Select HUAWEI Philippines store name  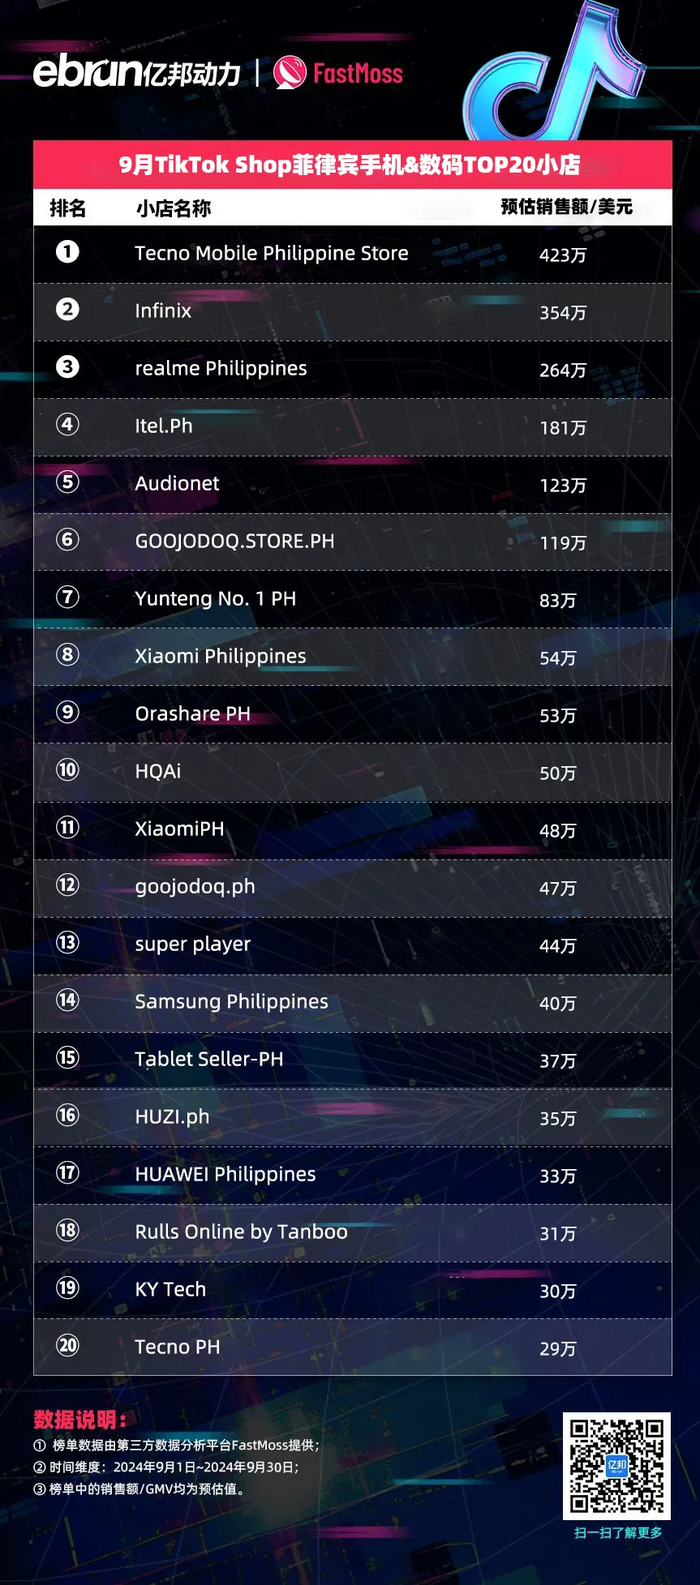[225, 1175]
